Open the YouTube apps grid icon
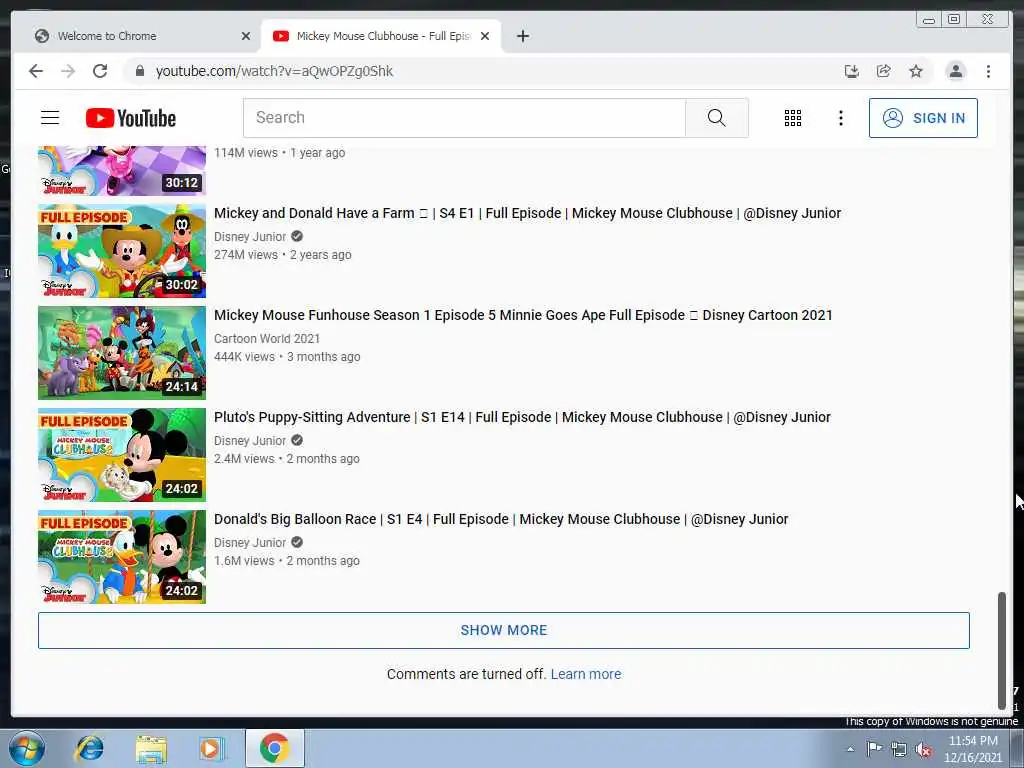This screenshot has height=768, width=1024. pyautogui.click(x=793, y=118)
